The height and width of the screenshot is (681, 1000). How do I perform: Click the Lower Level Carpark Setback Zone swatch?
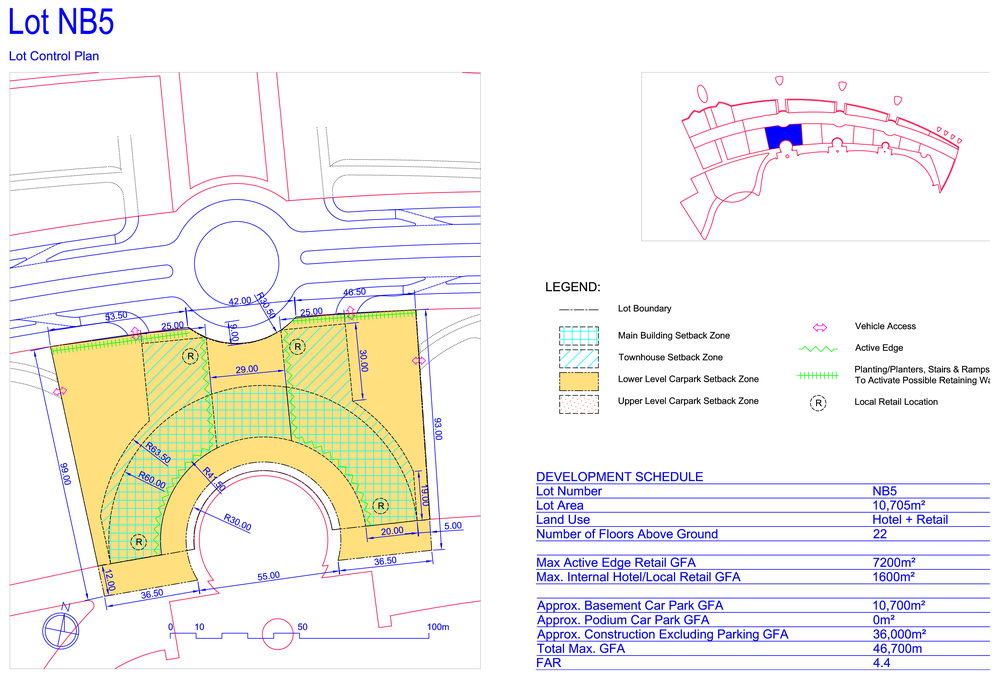578,380
